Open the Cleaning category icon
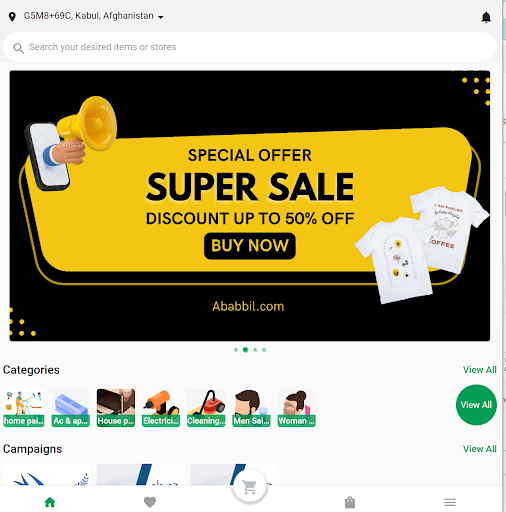The image size is (506, 512). pyautogui.click(x=206, y=408)
